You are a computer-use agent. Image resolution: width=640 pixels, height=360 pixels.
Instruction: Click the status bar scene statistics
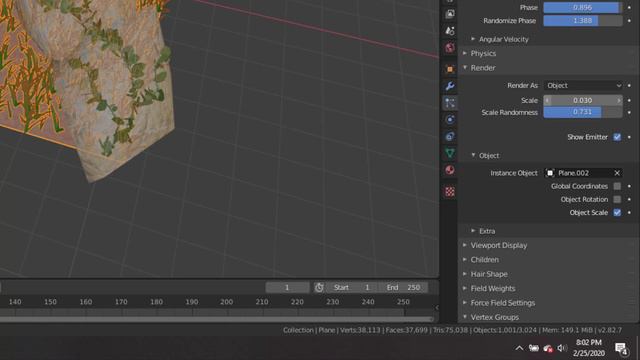pyautogui.click(x=452, y=330)
